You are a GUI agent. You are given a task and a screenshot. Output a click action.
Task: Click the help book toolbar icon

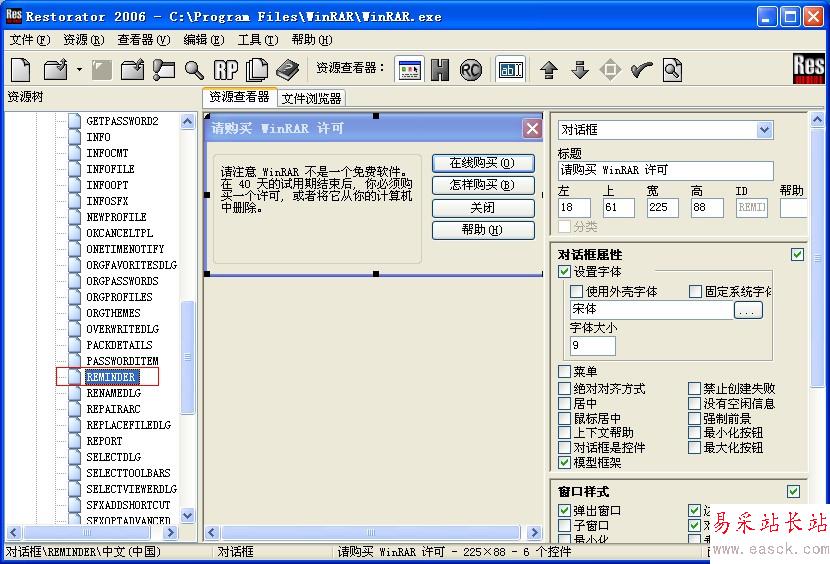[x=287, y=69]
